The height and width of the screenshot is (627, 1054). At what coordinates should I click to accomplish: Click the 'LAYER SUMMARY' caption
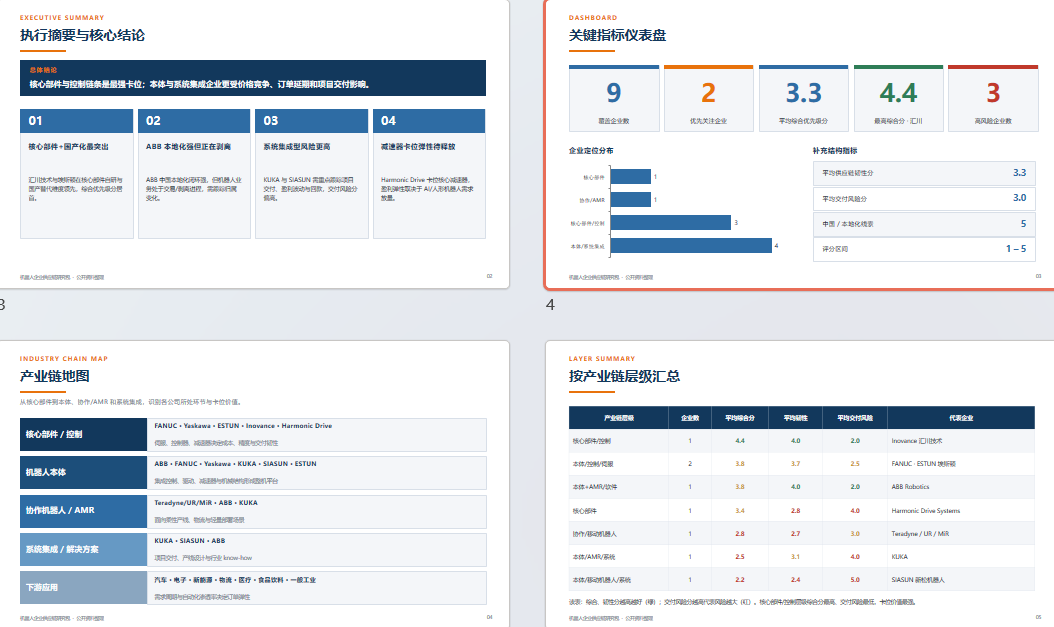(x=602, y=358)
